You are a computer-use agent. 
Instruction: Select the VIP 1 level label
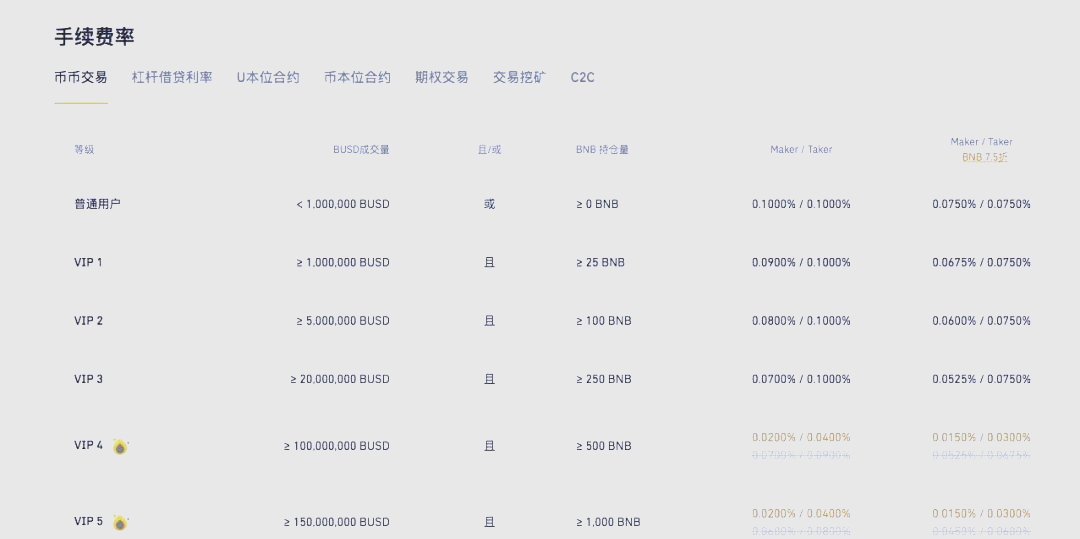[88, 263]
